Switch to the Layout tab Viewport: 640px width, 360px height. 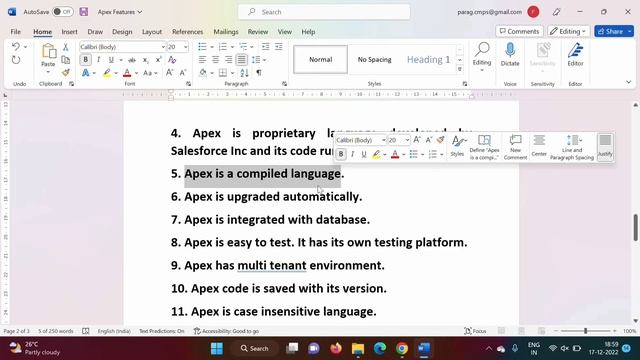coord(152,31)
